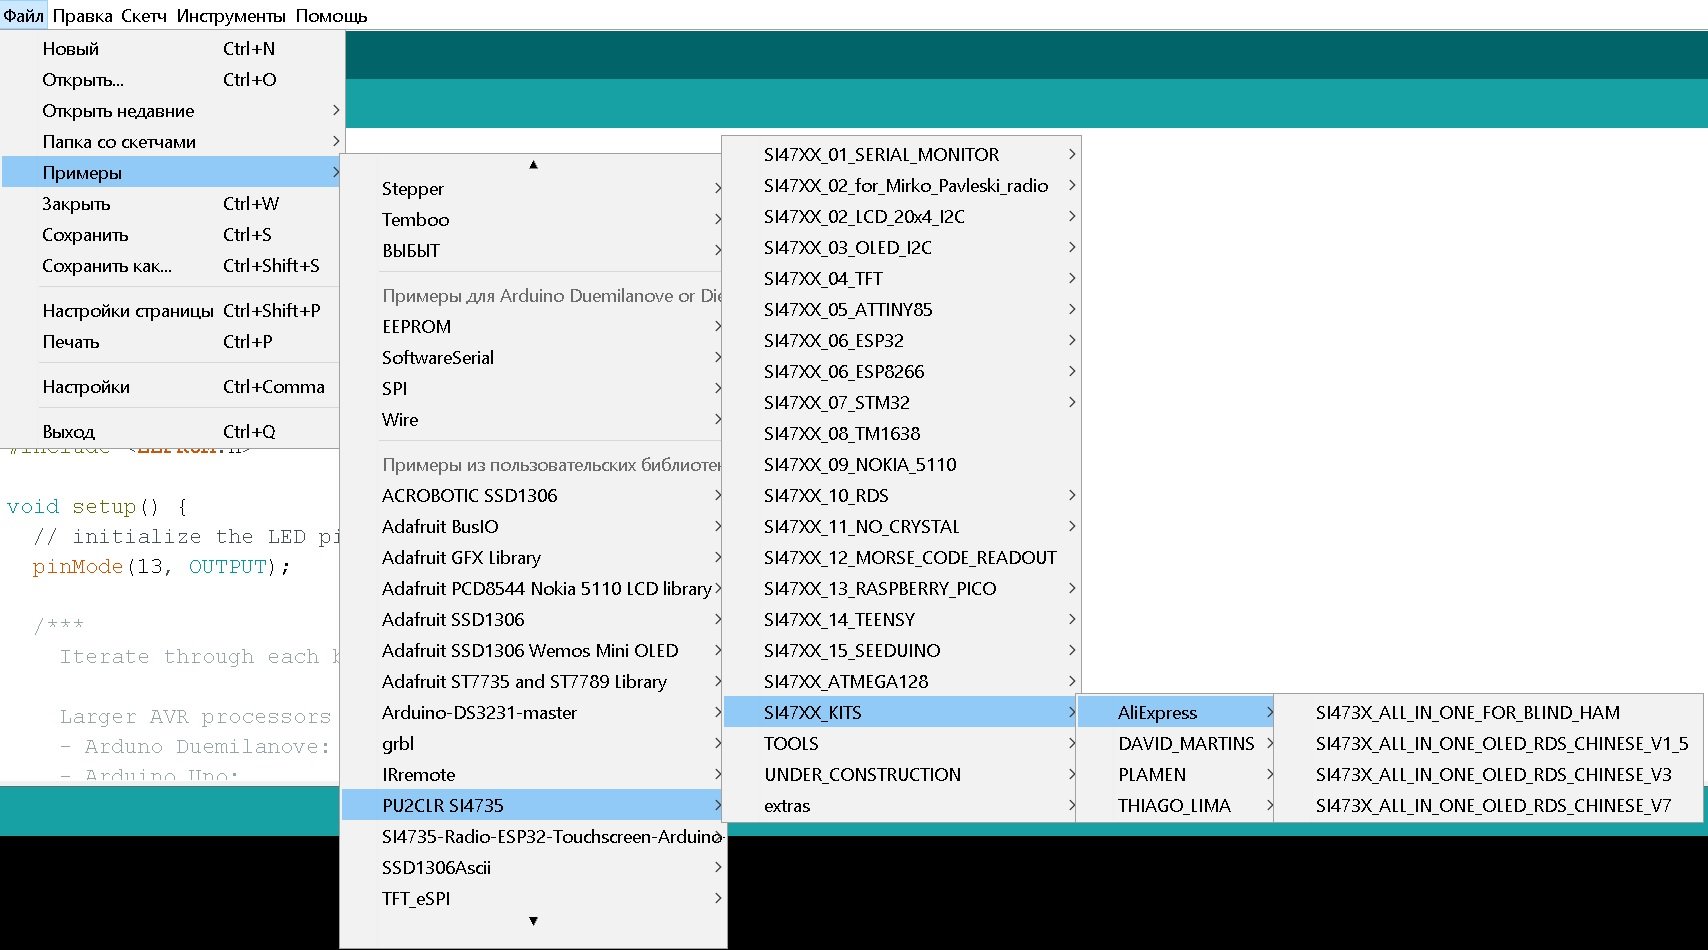Click the scroll-up arrow of examples list
The height and width of the screenshot is (950, 1708).
tap(533, 164)
